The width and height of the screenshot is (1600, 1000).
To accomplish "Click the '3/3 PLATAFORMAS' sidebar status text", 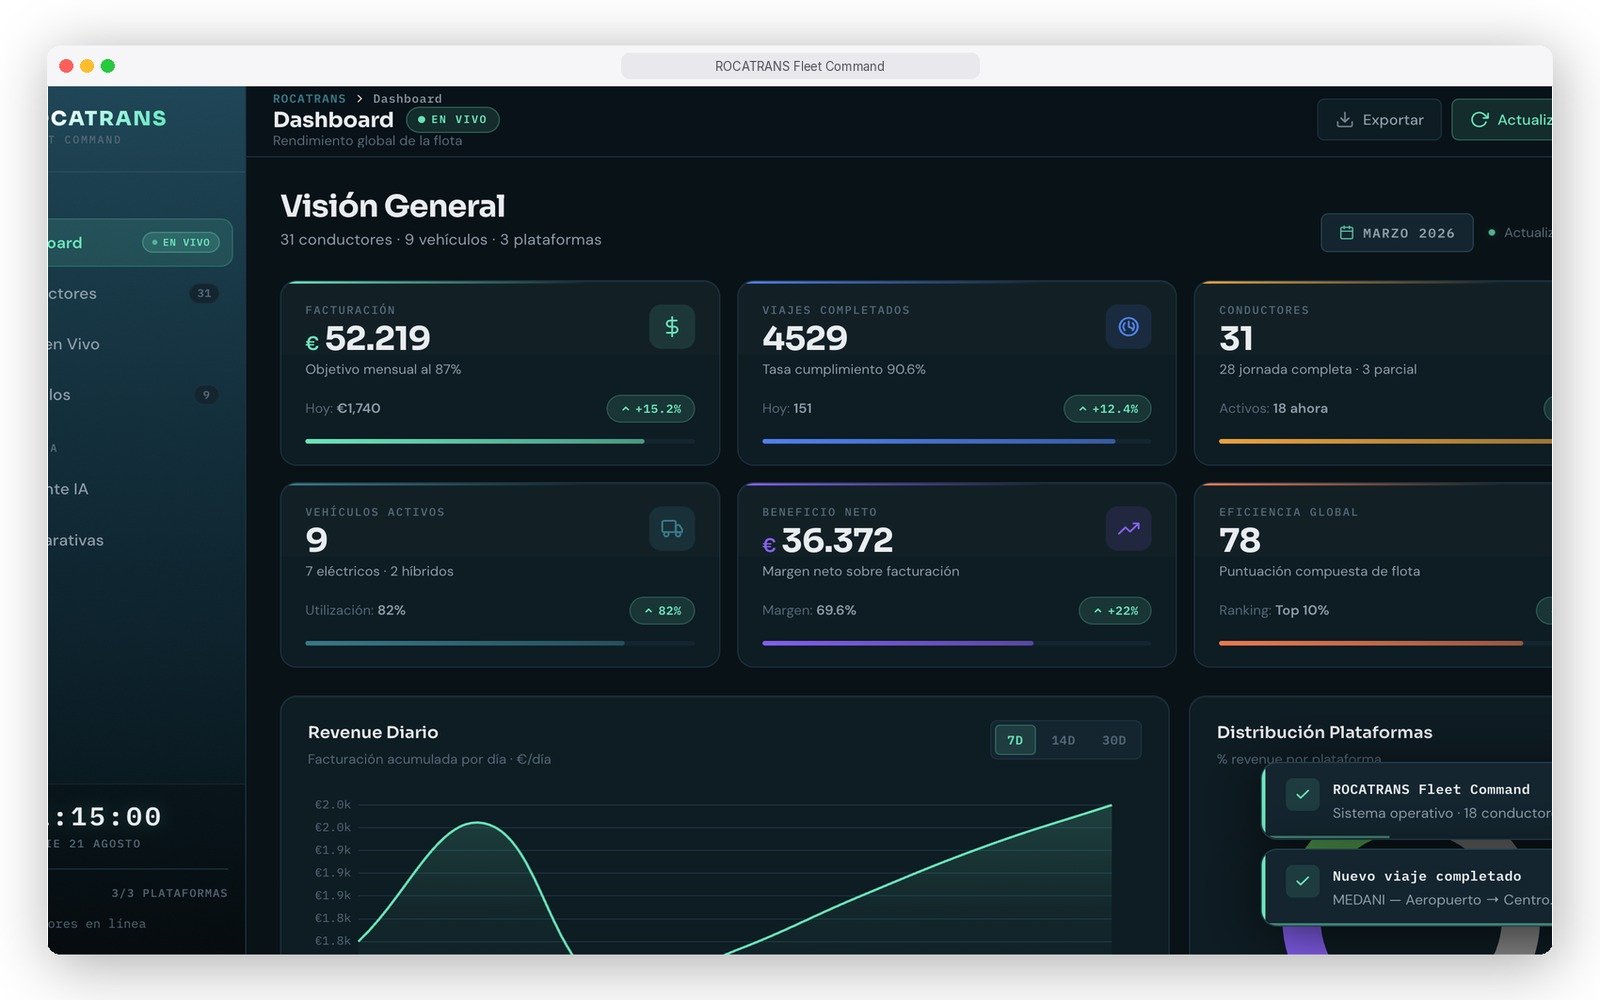I will pyautogui.click(x=170, y=894).
